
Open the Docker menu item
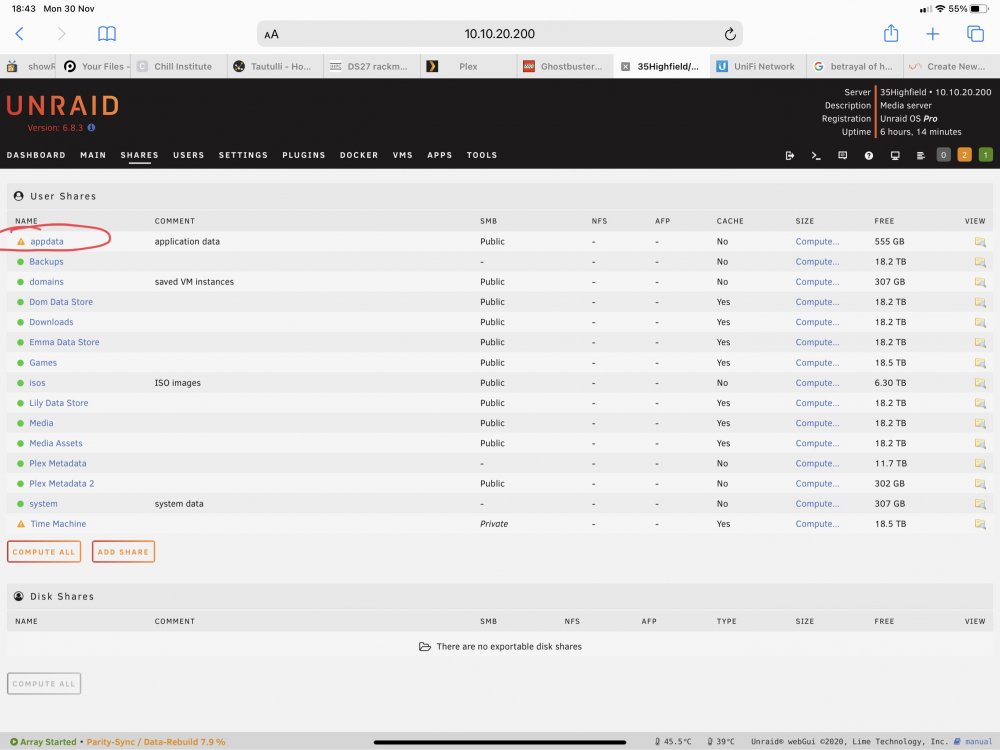point(358,155)
